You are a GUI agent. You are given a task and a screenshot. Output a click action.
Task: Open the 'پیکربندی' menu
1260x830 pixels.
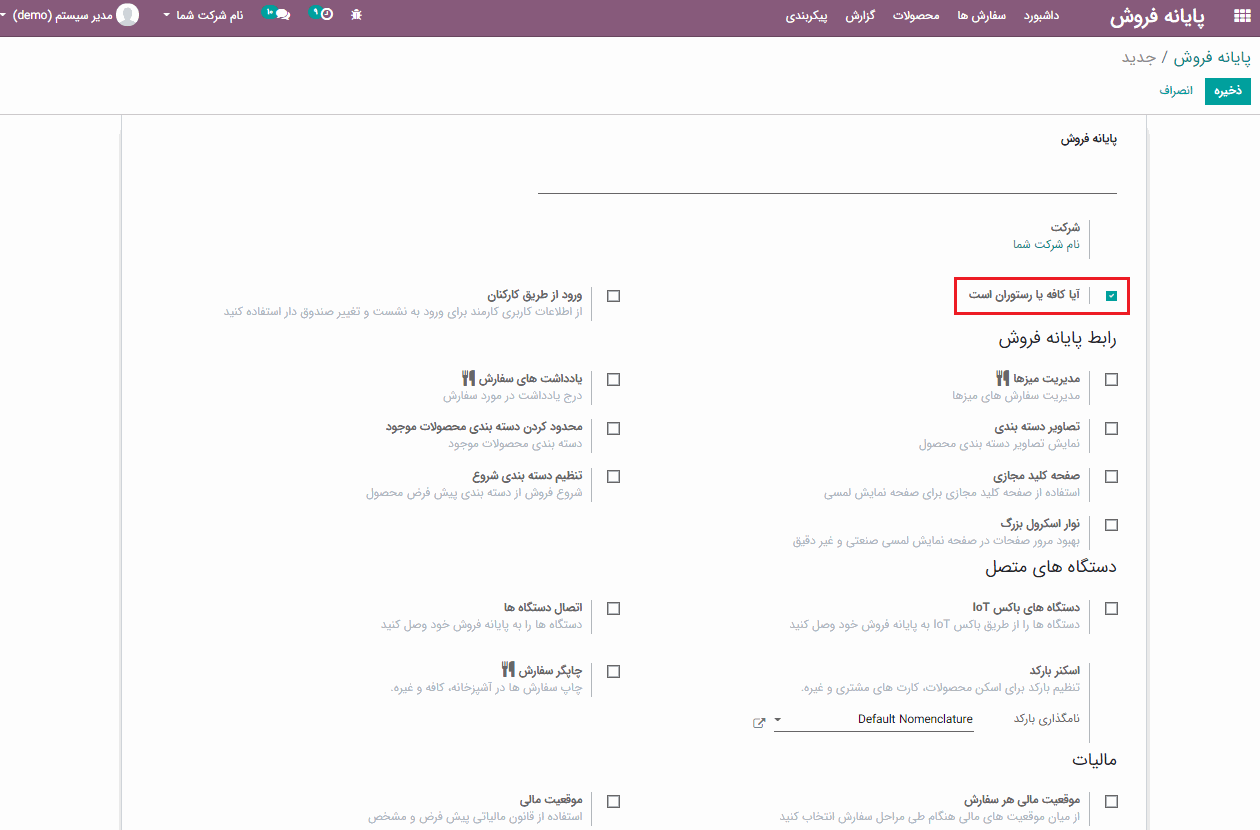click(x=806, y=16)
